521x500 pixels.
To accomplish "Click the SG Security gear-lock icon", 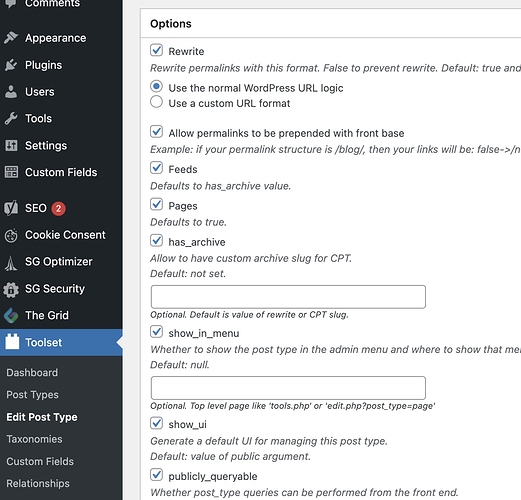I will [x=11, y=289].
